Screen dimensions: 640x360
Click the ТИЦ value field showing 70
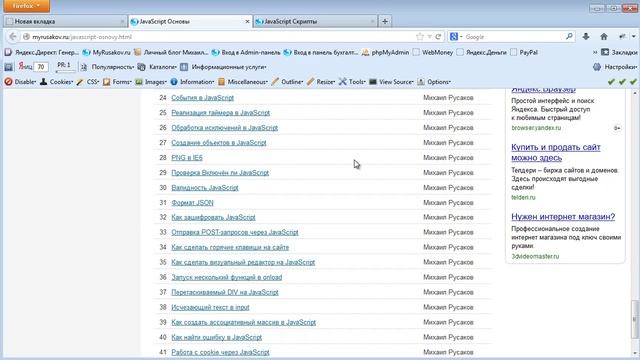41,67
